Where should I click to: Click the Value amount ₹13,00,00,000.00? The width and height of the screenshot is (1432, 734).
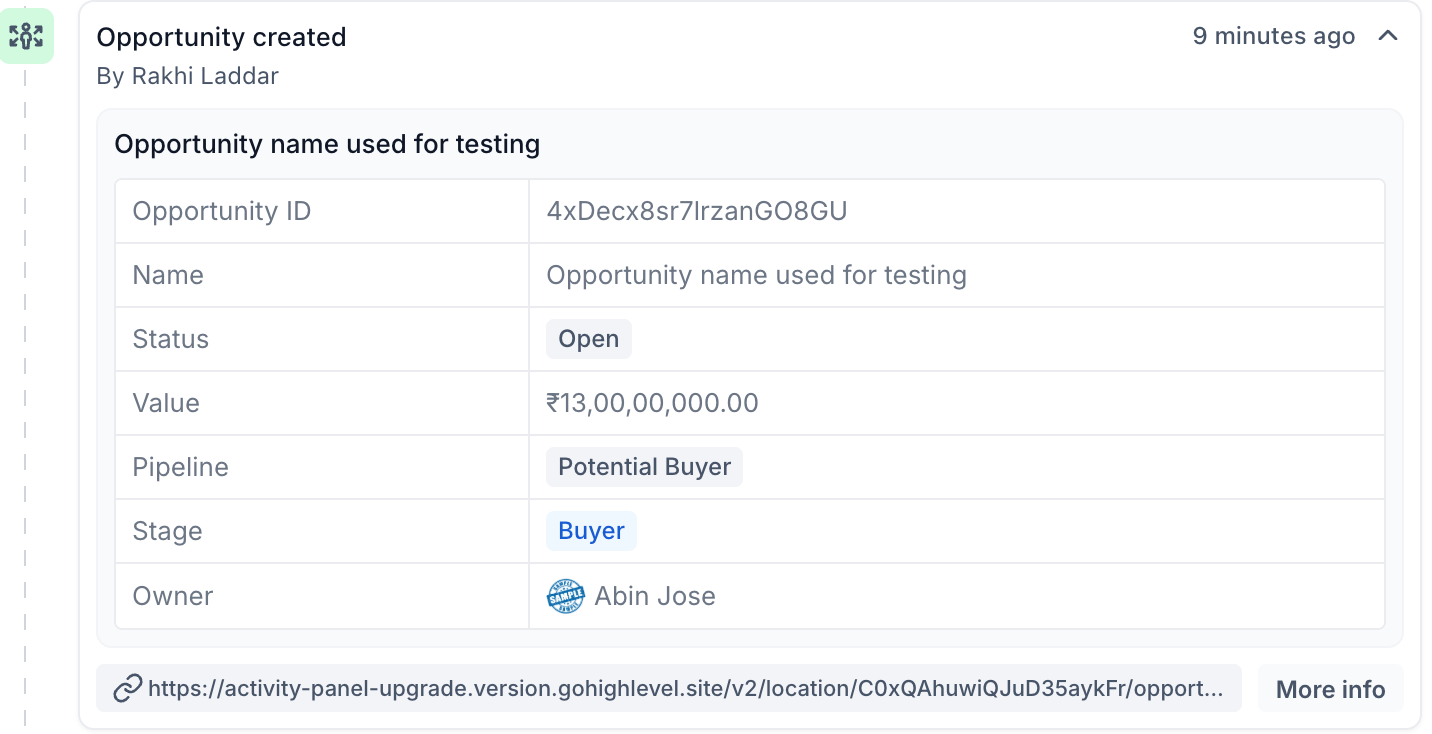[652, 403]
